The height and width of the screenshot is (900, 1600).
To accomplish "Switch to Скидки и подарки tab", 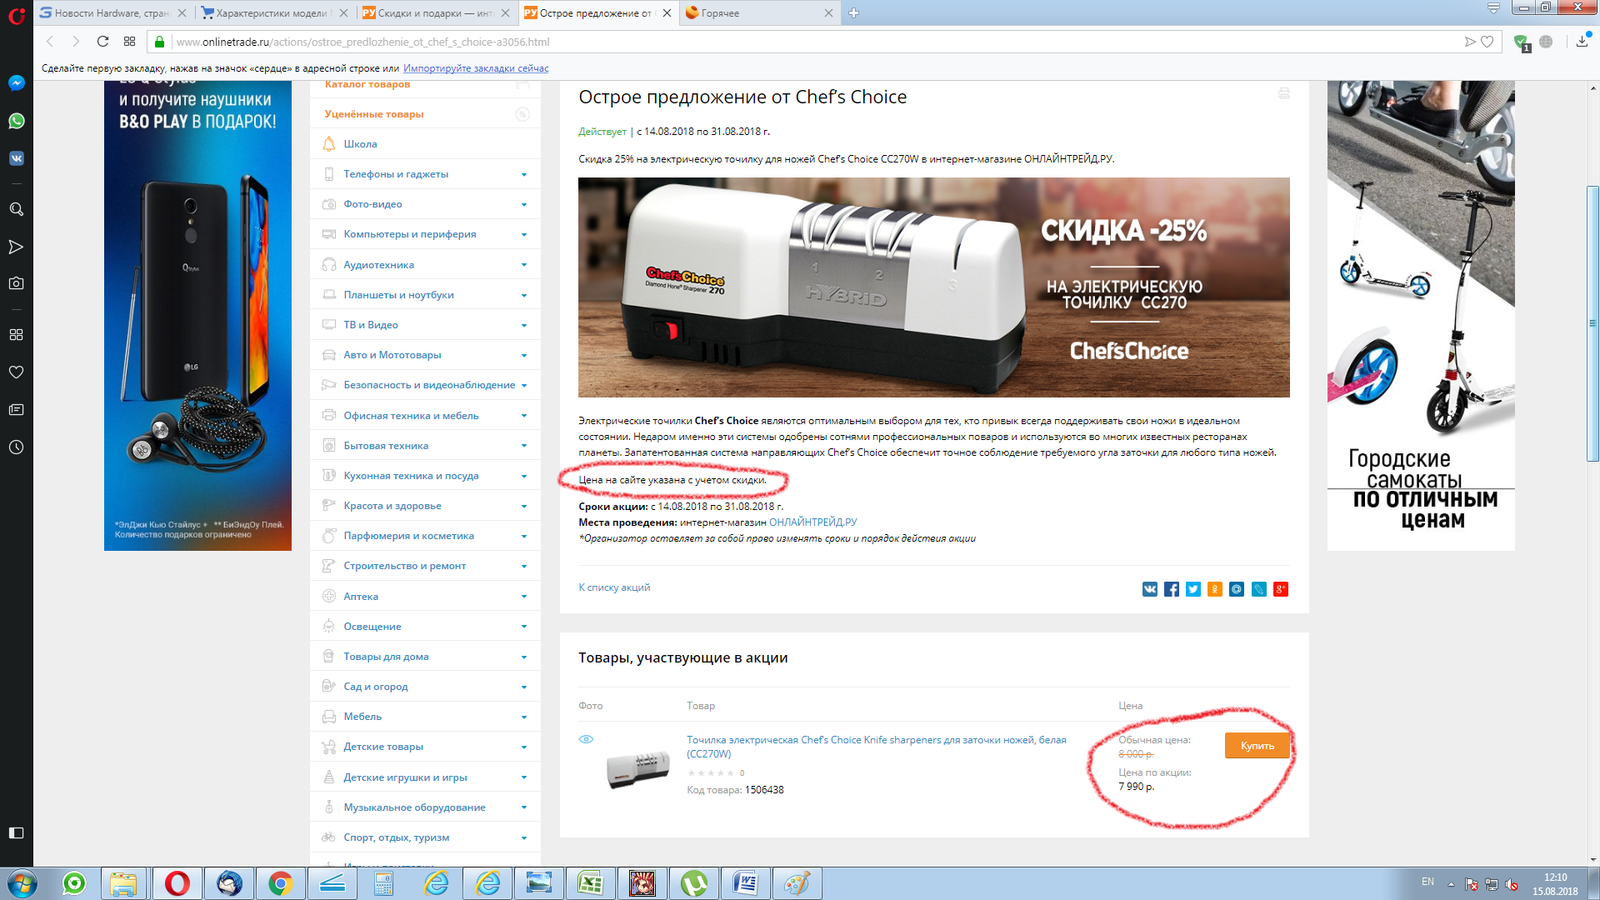I will click(436, 13).
